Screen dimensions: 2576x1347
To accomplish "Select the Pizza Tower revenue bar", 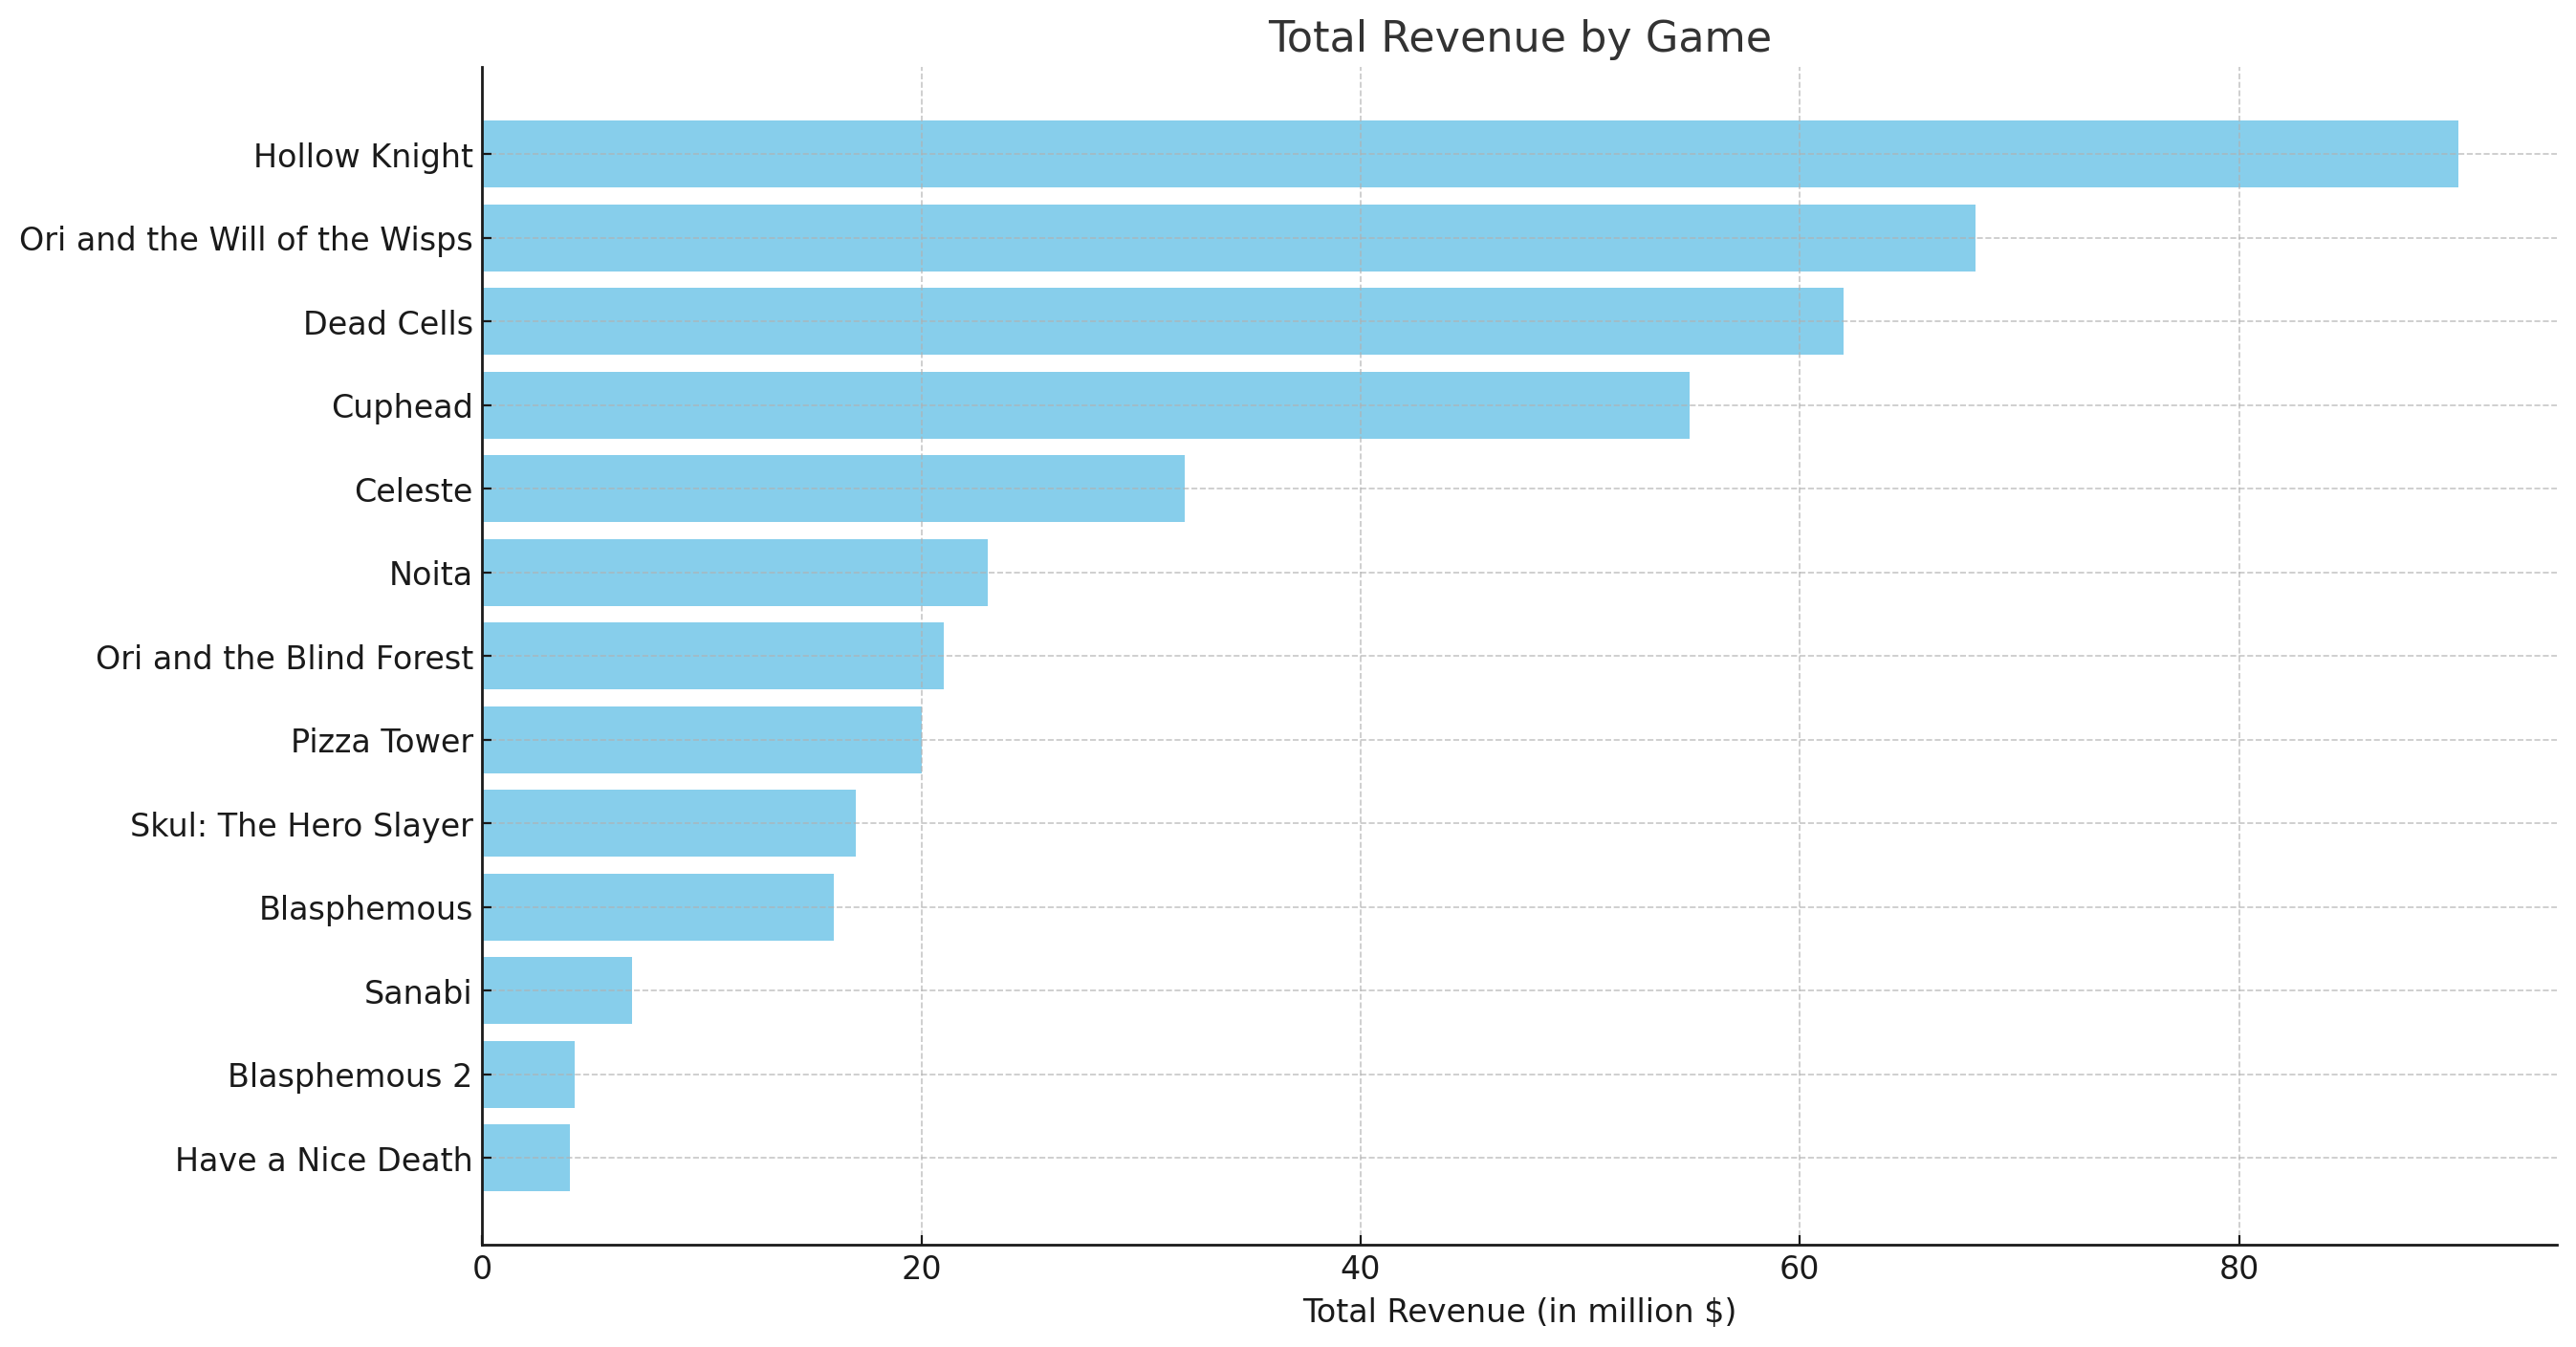I will [702, 740].
